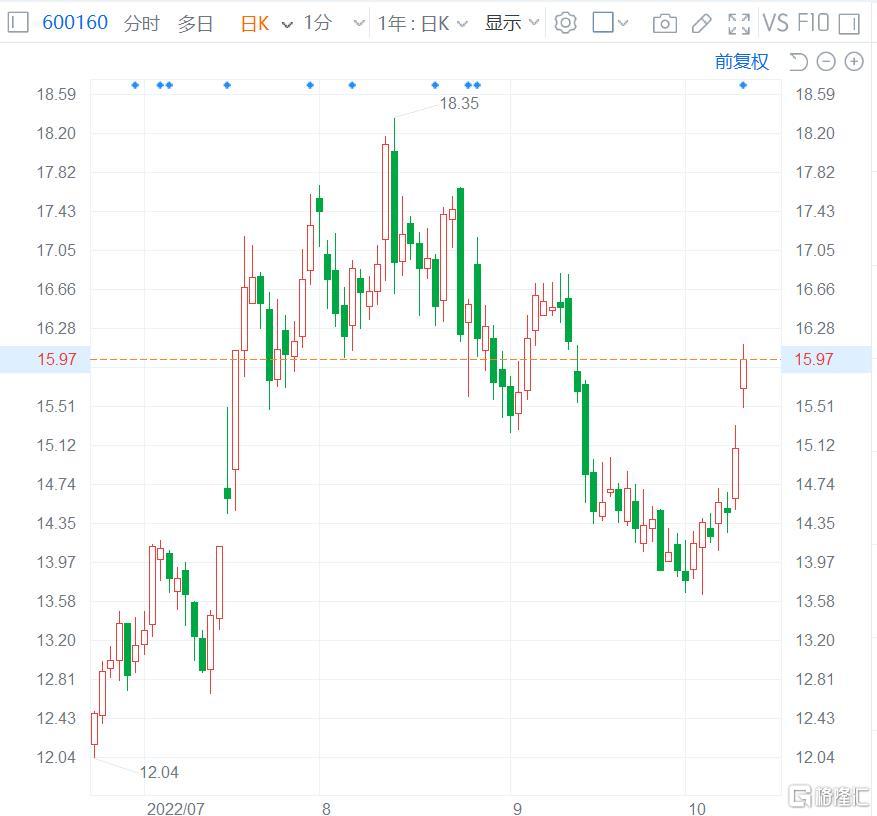Click the leftmost blue diamond event marker

point(135,85)
